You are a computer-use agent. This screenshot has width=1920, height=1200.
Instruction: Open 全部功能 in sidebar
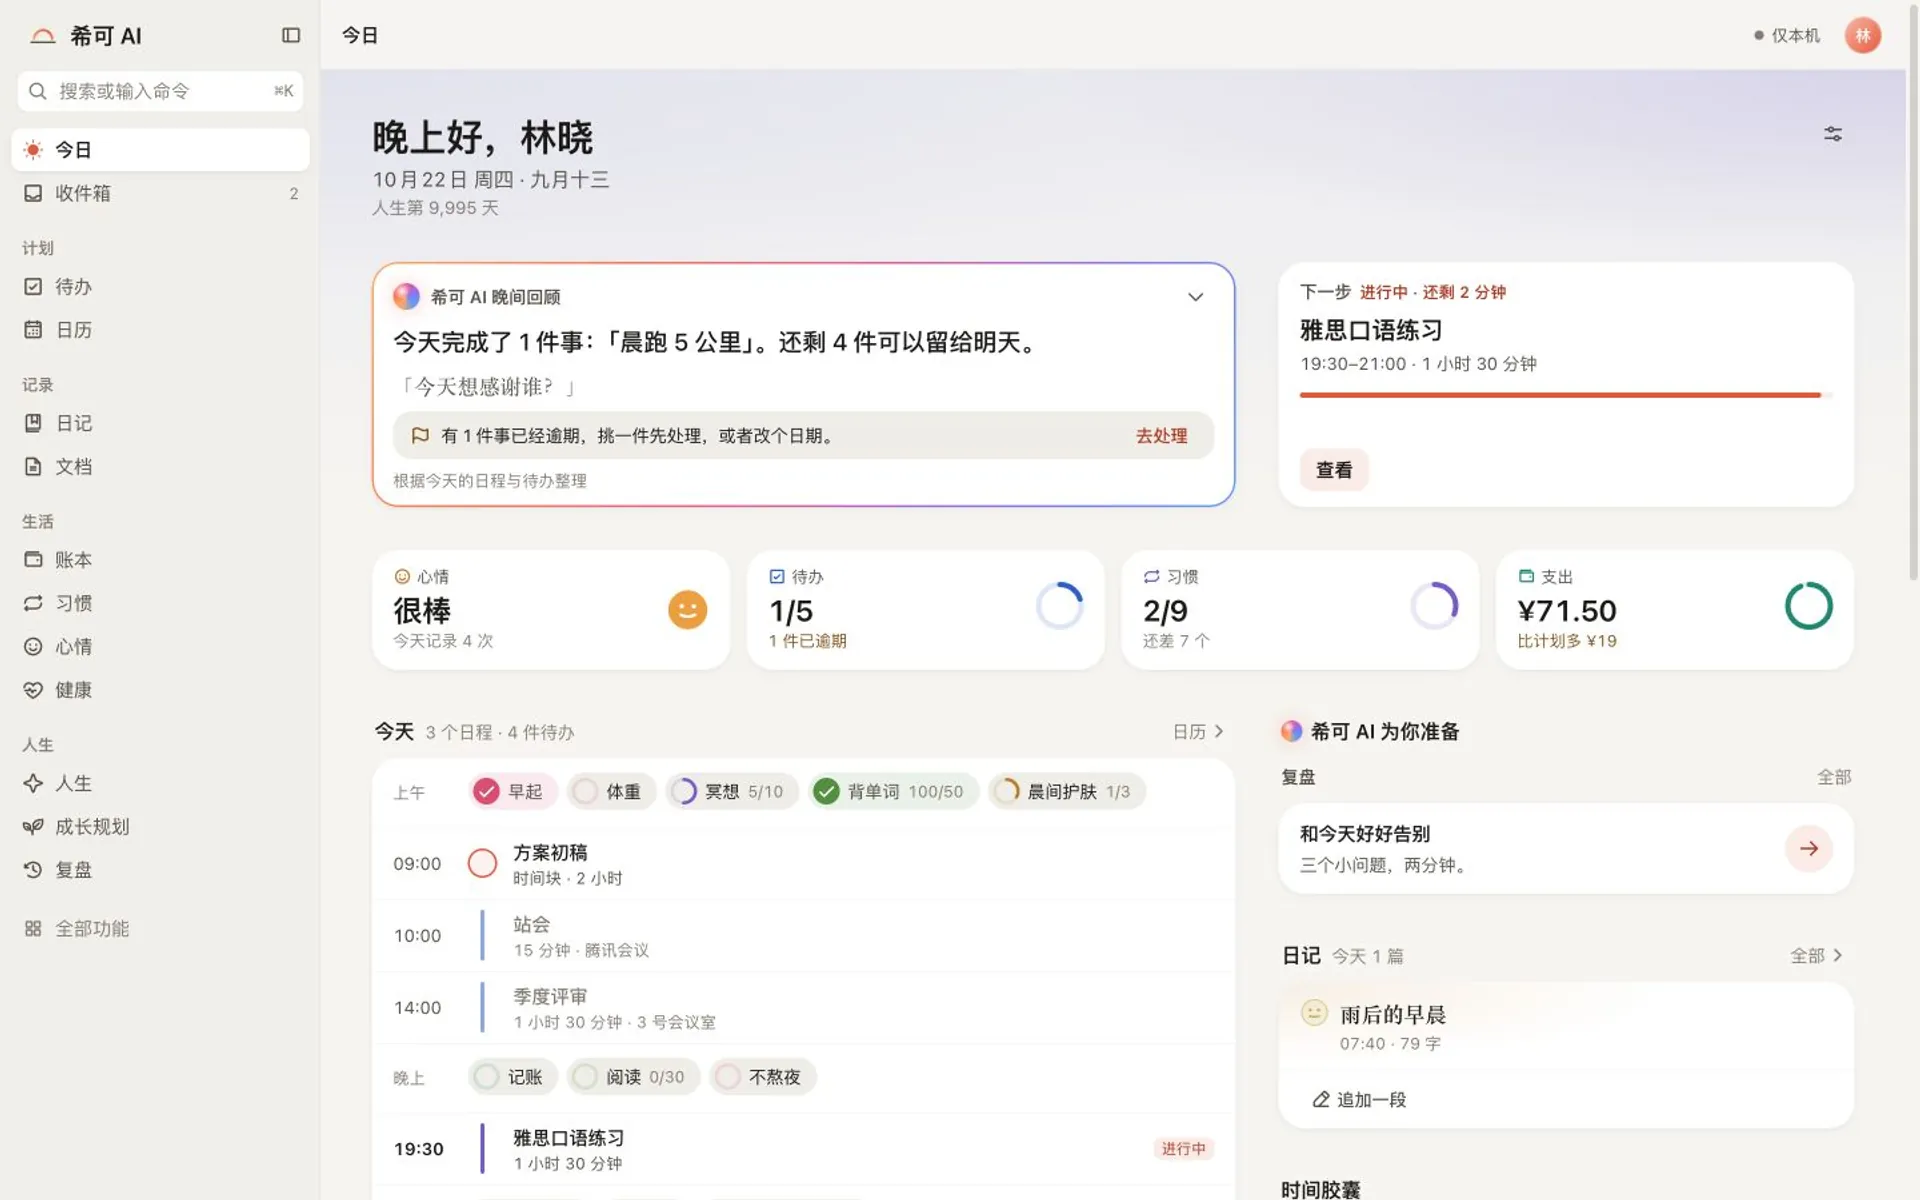[x=160, y=929]
